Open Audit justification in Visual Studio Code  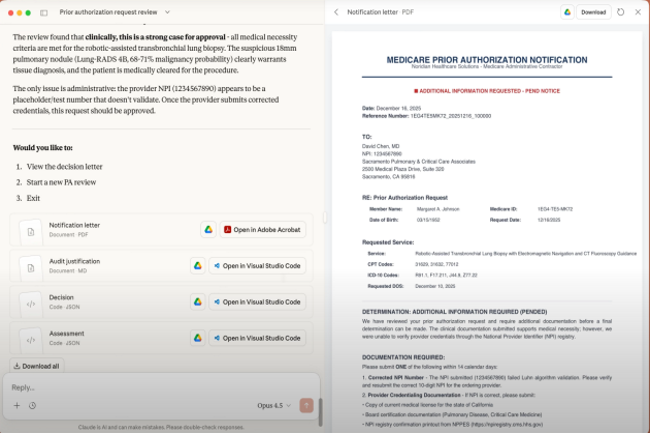[255, 266]
